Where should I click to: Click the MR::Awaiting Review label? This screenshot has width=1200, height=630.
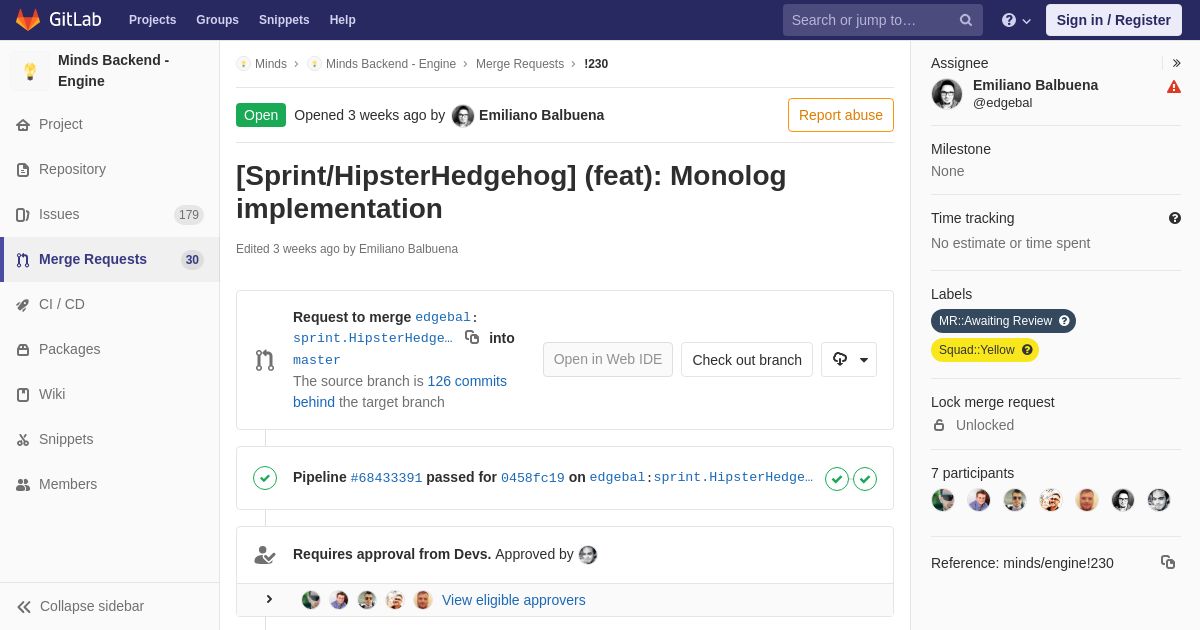(1003, 321)
